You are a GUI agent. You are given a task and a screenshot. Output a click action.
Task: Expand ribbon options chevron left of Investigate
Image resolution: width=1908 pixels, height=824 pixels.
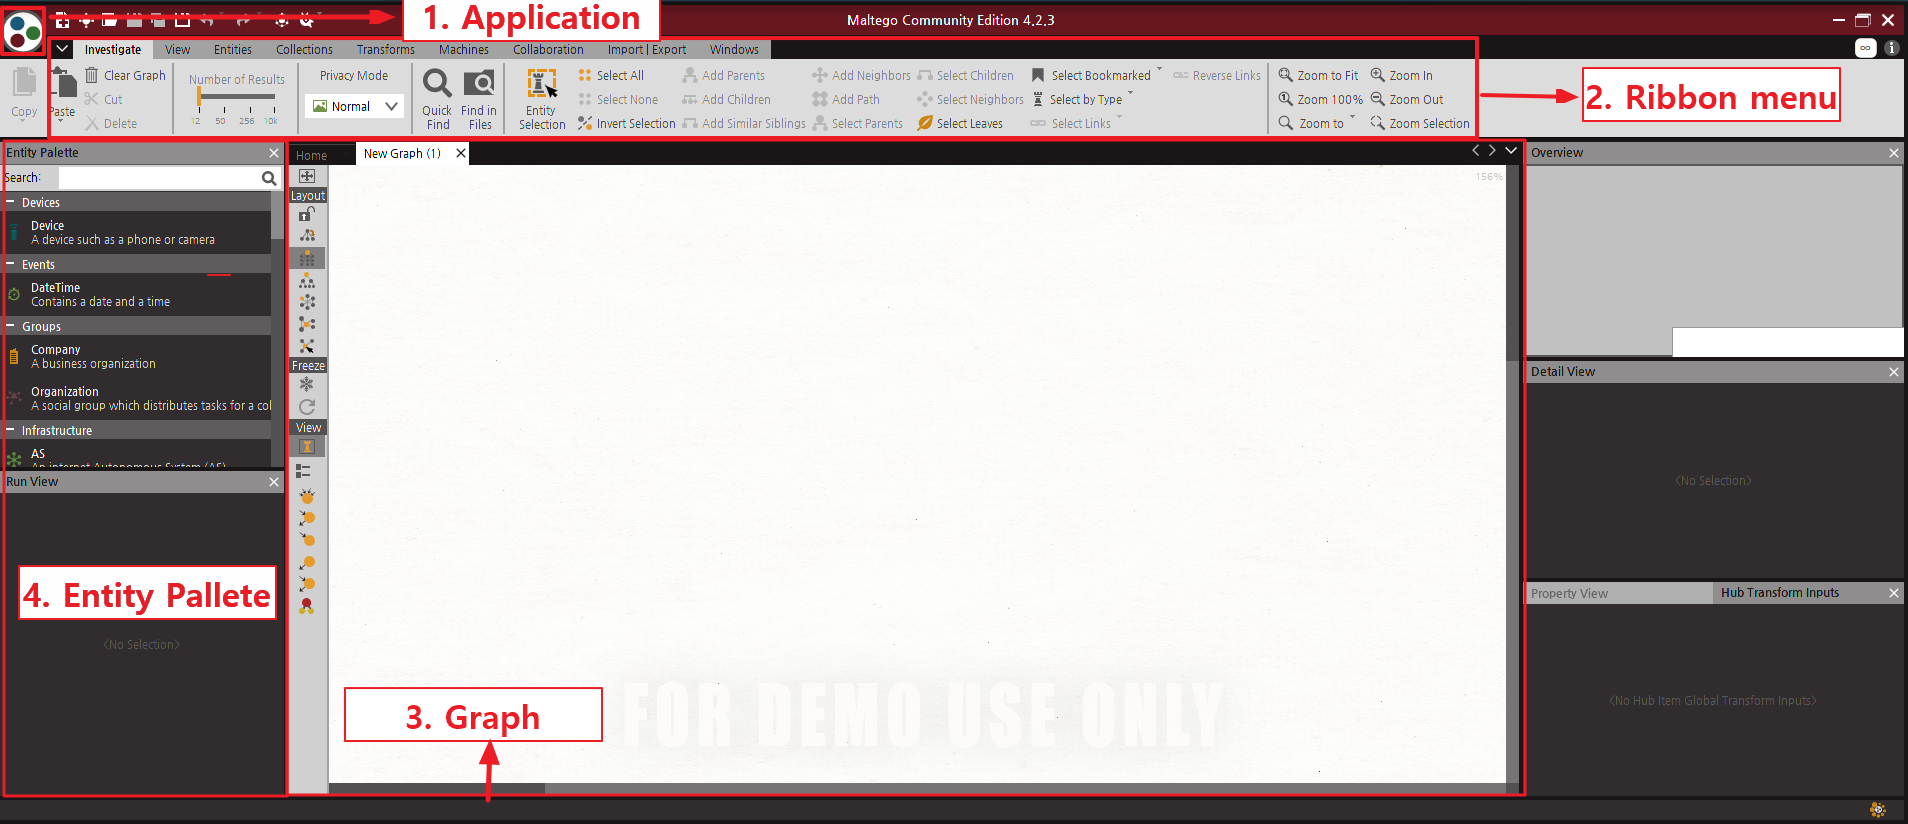61,48
